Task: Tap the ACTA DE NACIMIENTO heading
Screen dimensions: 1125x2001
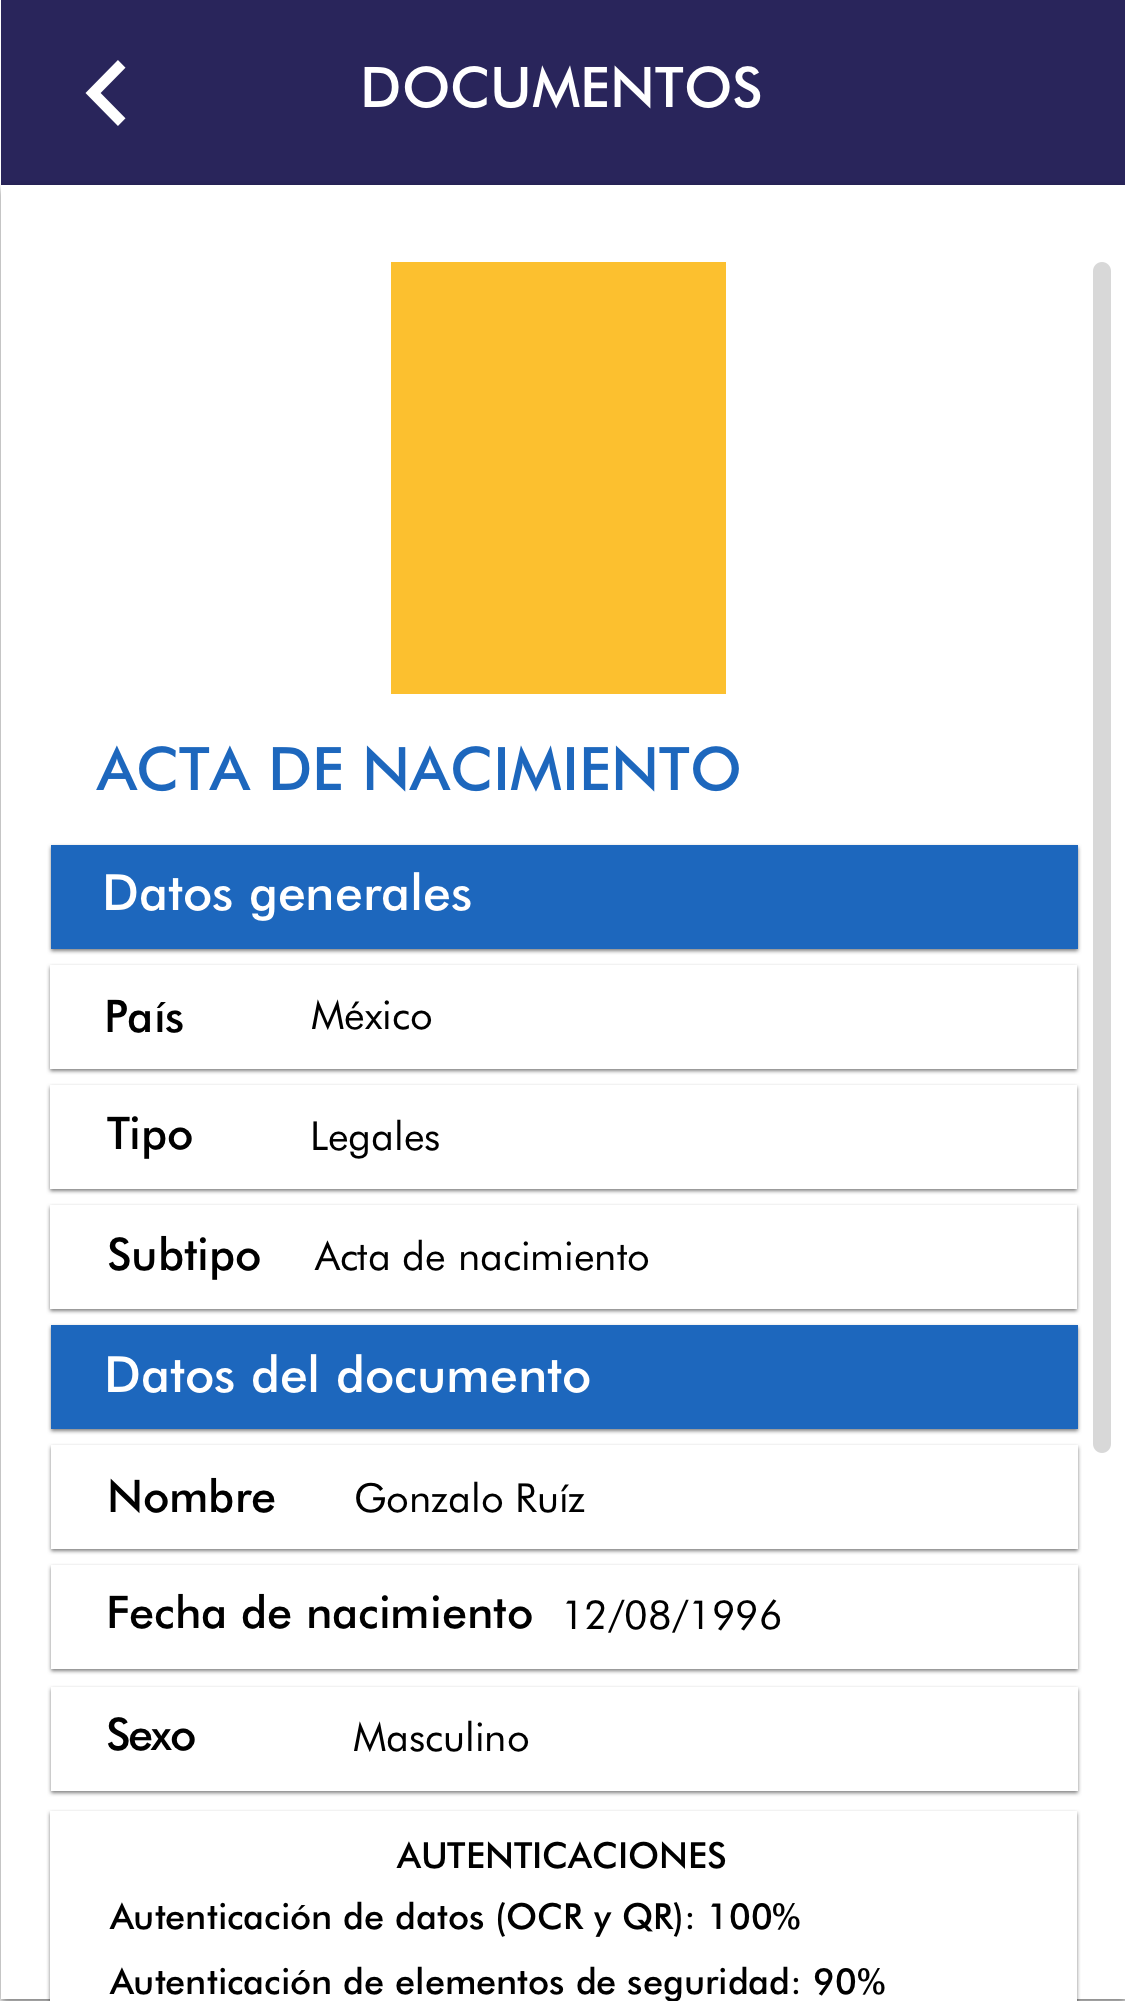Action: pyautogui.click(x=418, y=770)
